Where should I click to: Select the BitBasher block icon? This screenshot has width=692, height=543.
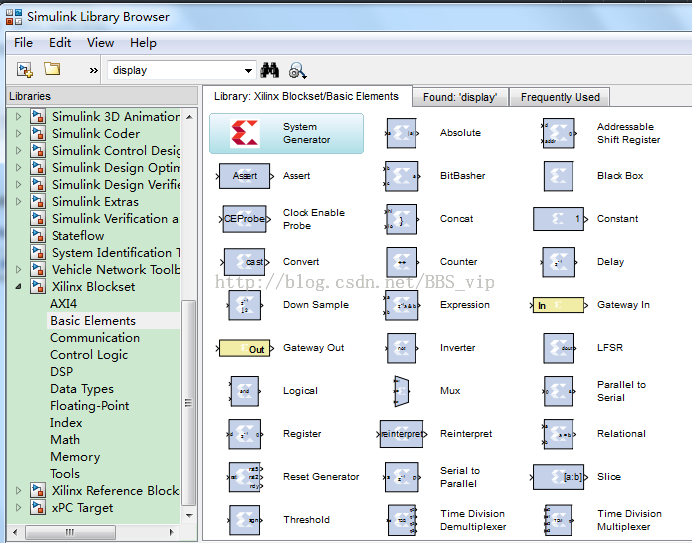point(402,176)
